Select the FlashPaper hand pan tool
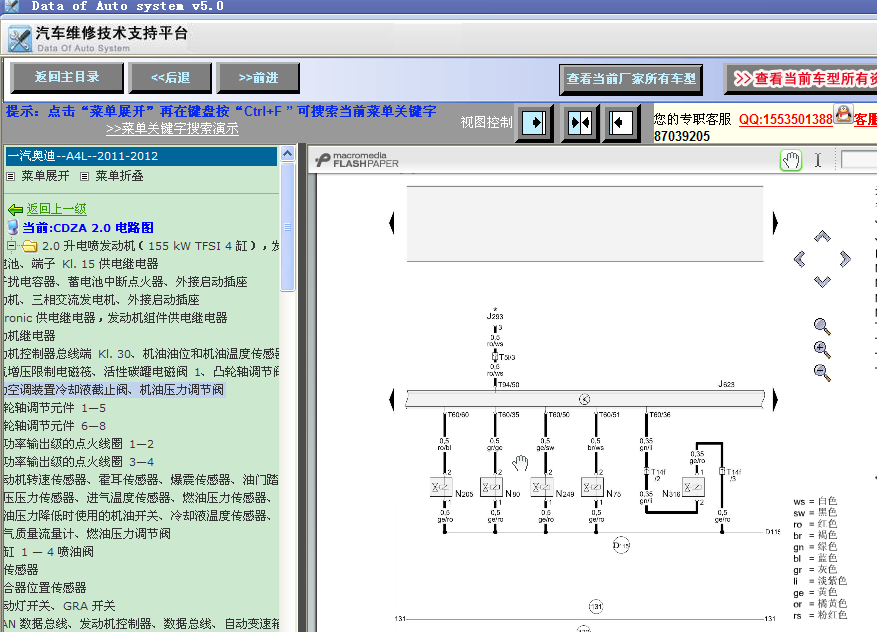The height and width of the screenshot is (632, 877). (x=790, y=161)
